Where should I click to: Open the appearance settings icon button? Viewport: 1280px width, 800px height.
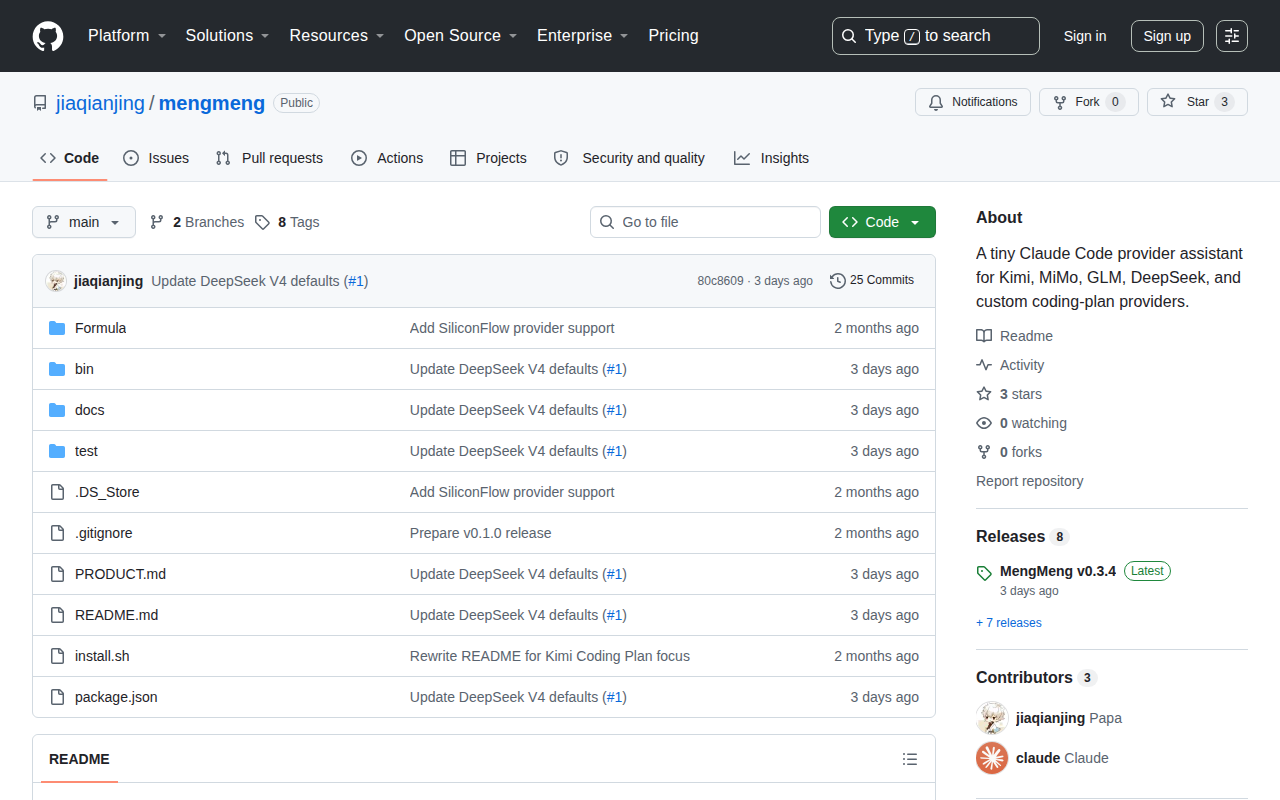click(1232, 36)
